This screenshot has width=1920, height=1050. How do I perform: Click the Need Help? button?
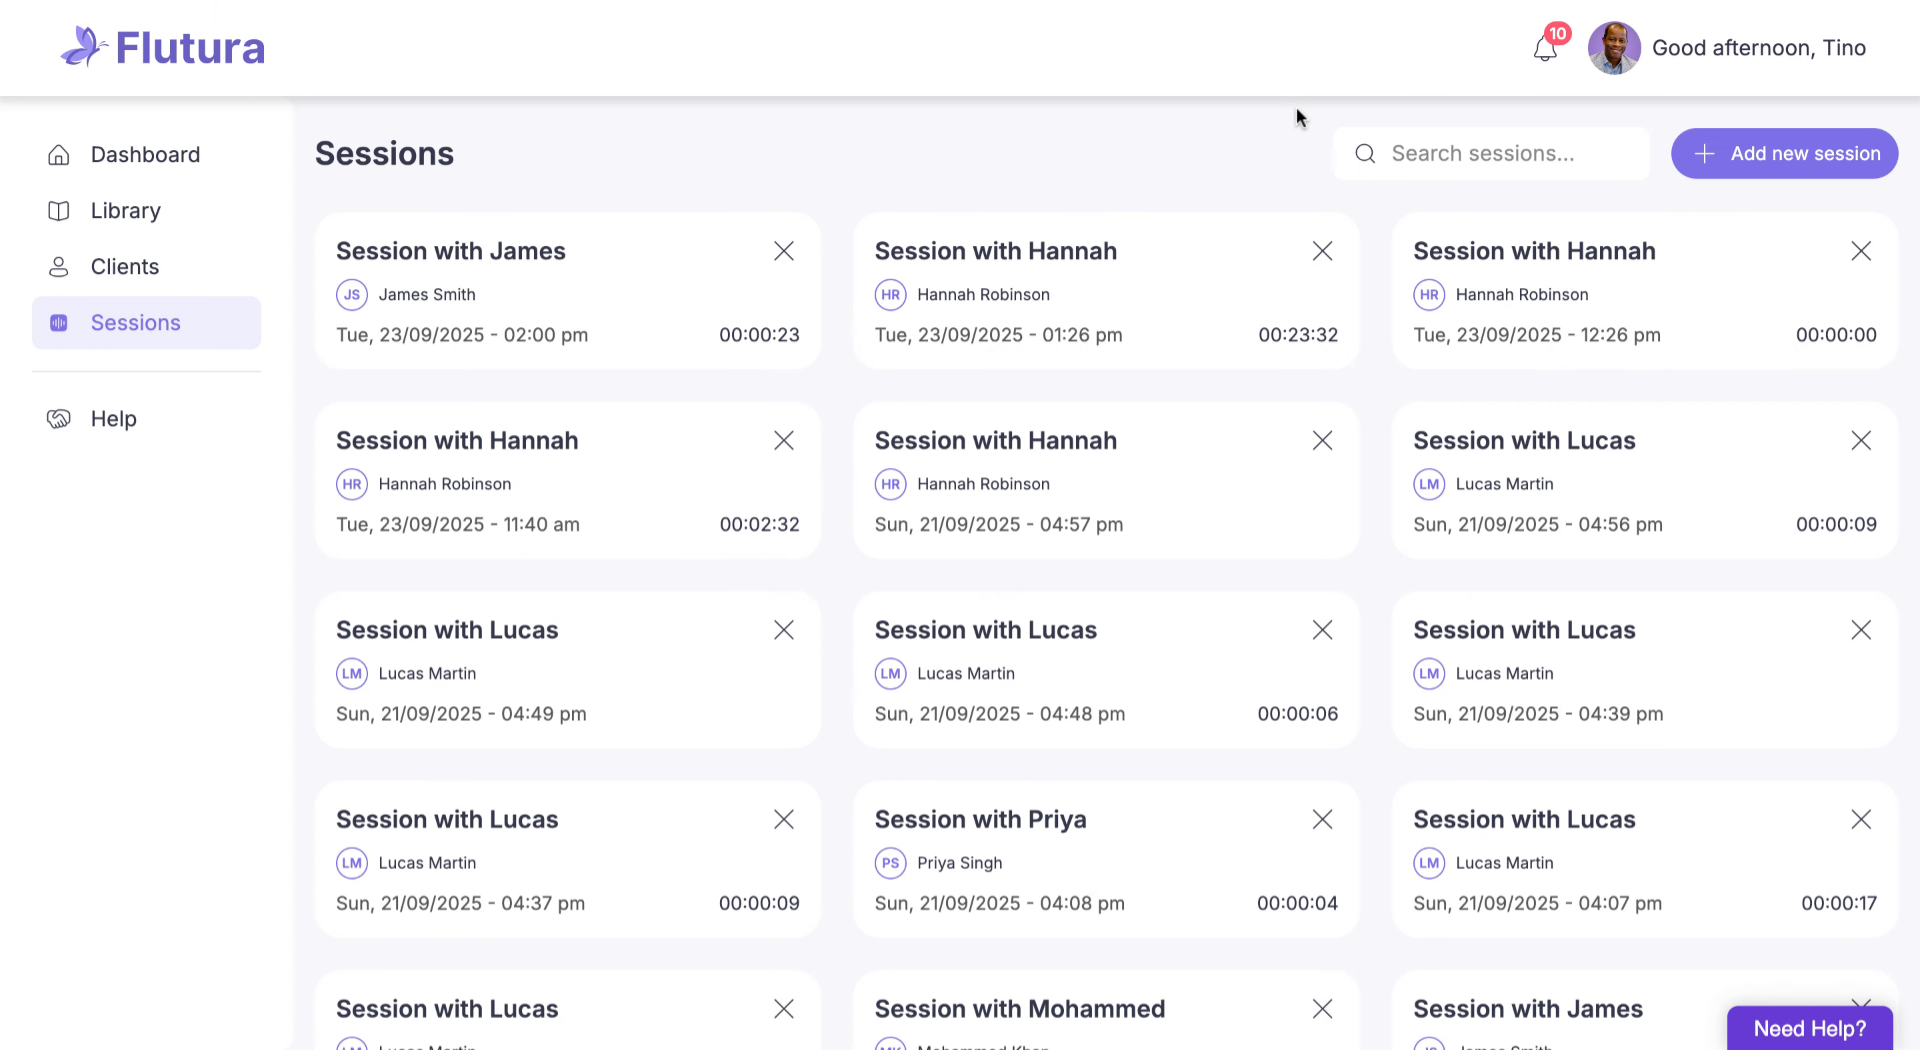click(1809, 1028)
